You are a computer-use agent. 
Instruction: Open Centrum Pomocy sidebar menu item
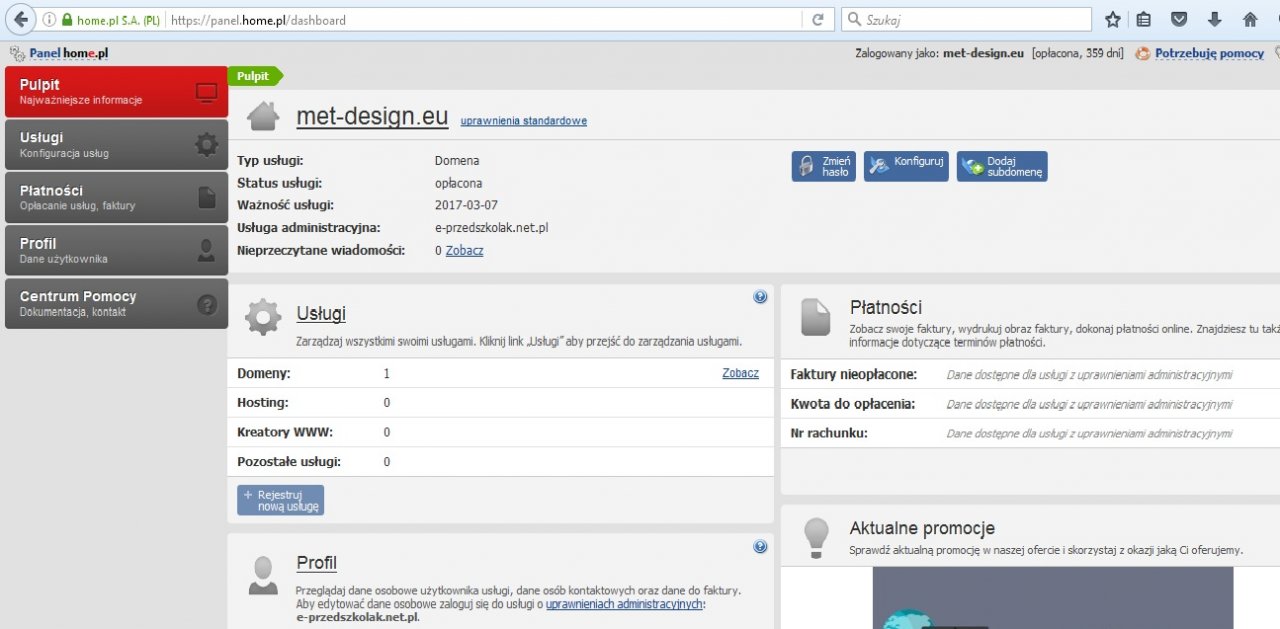pyautogui.click(x=116, y=304)
